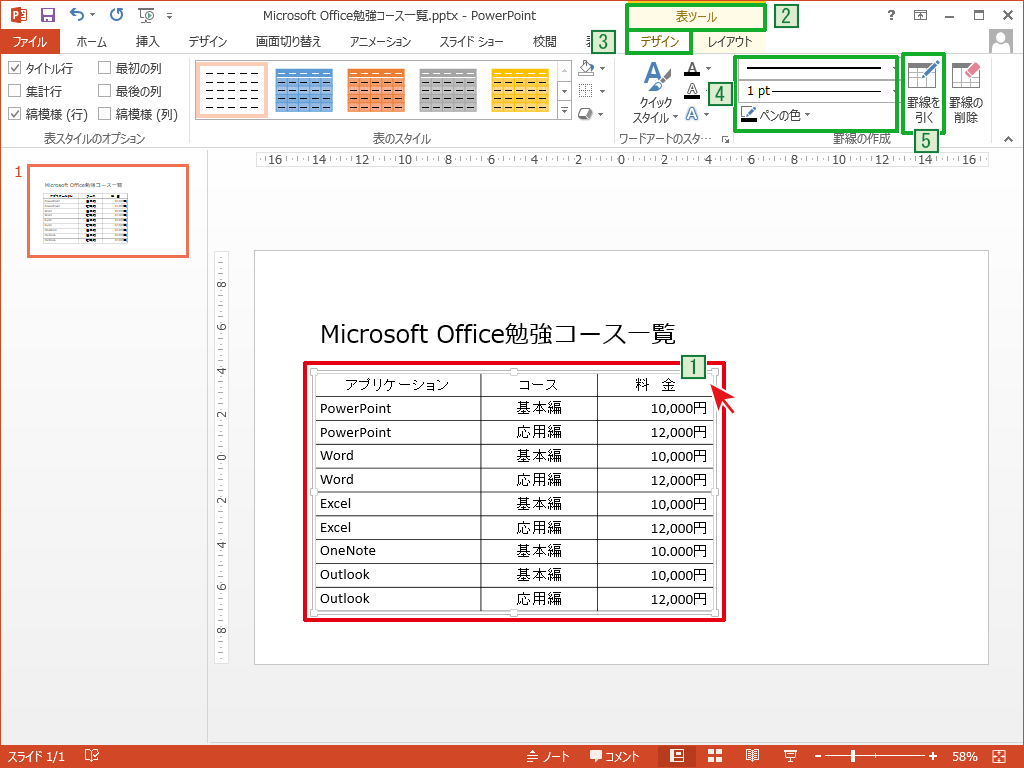
Task: Open Reading View from status bar
Action: (x=753, y=756)
